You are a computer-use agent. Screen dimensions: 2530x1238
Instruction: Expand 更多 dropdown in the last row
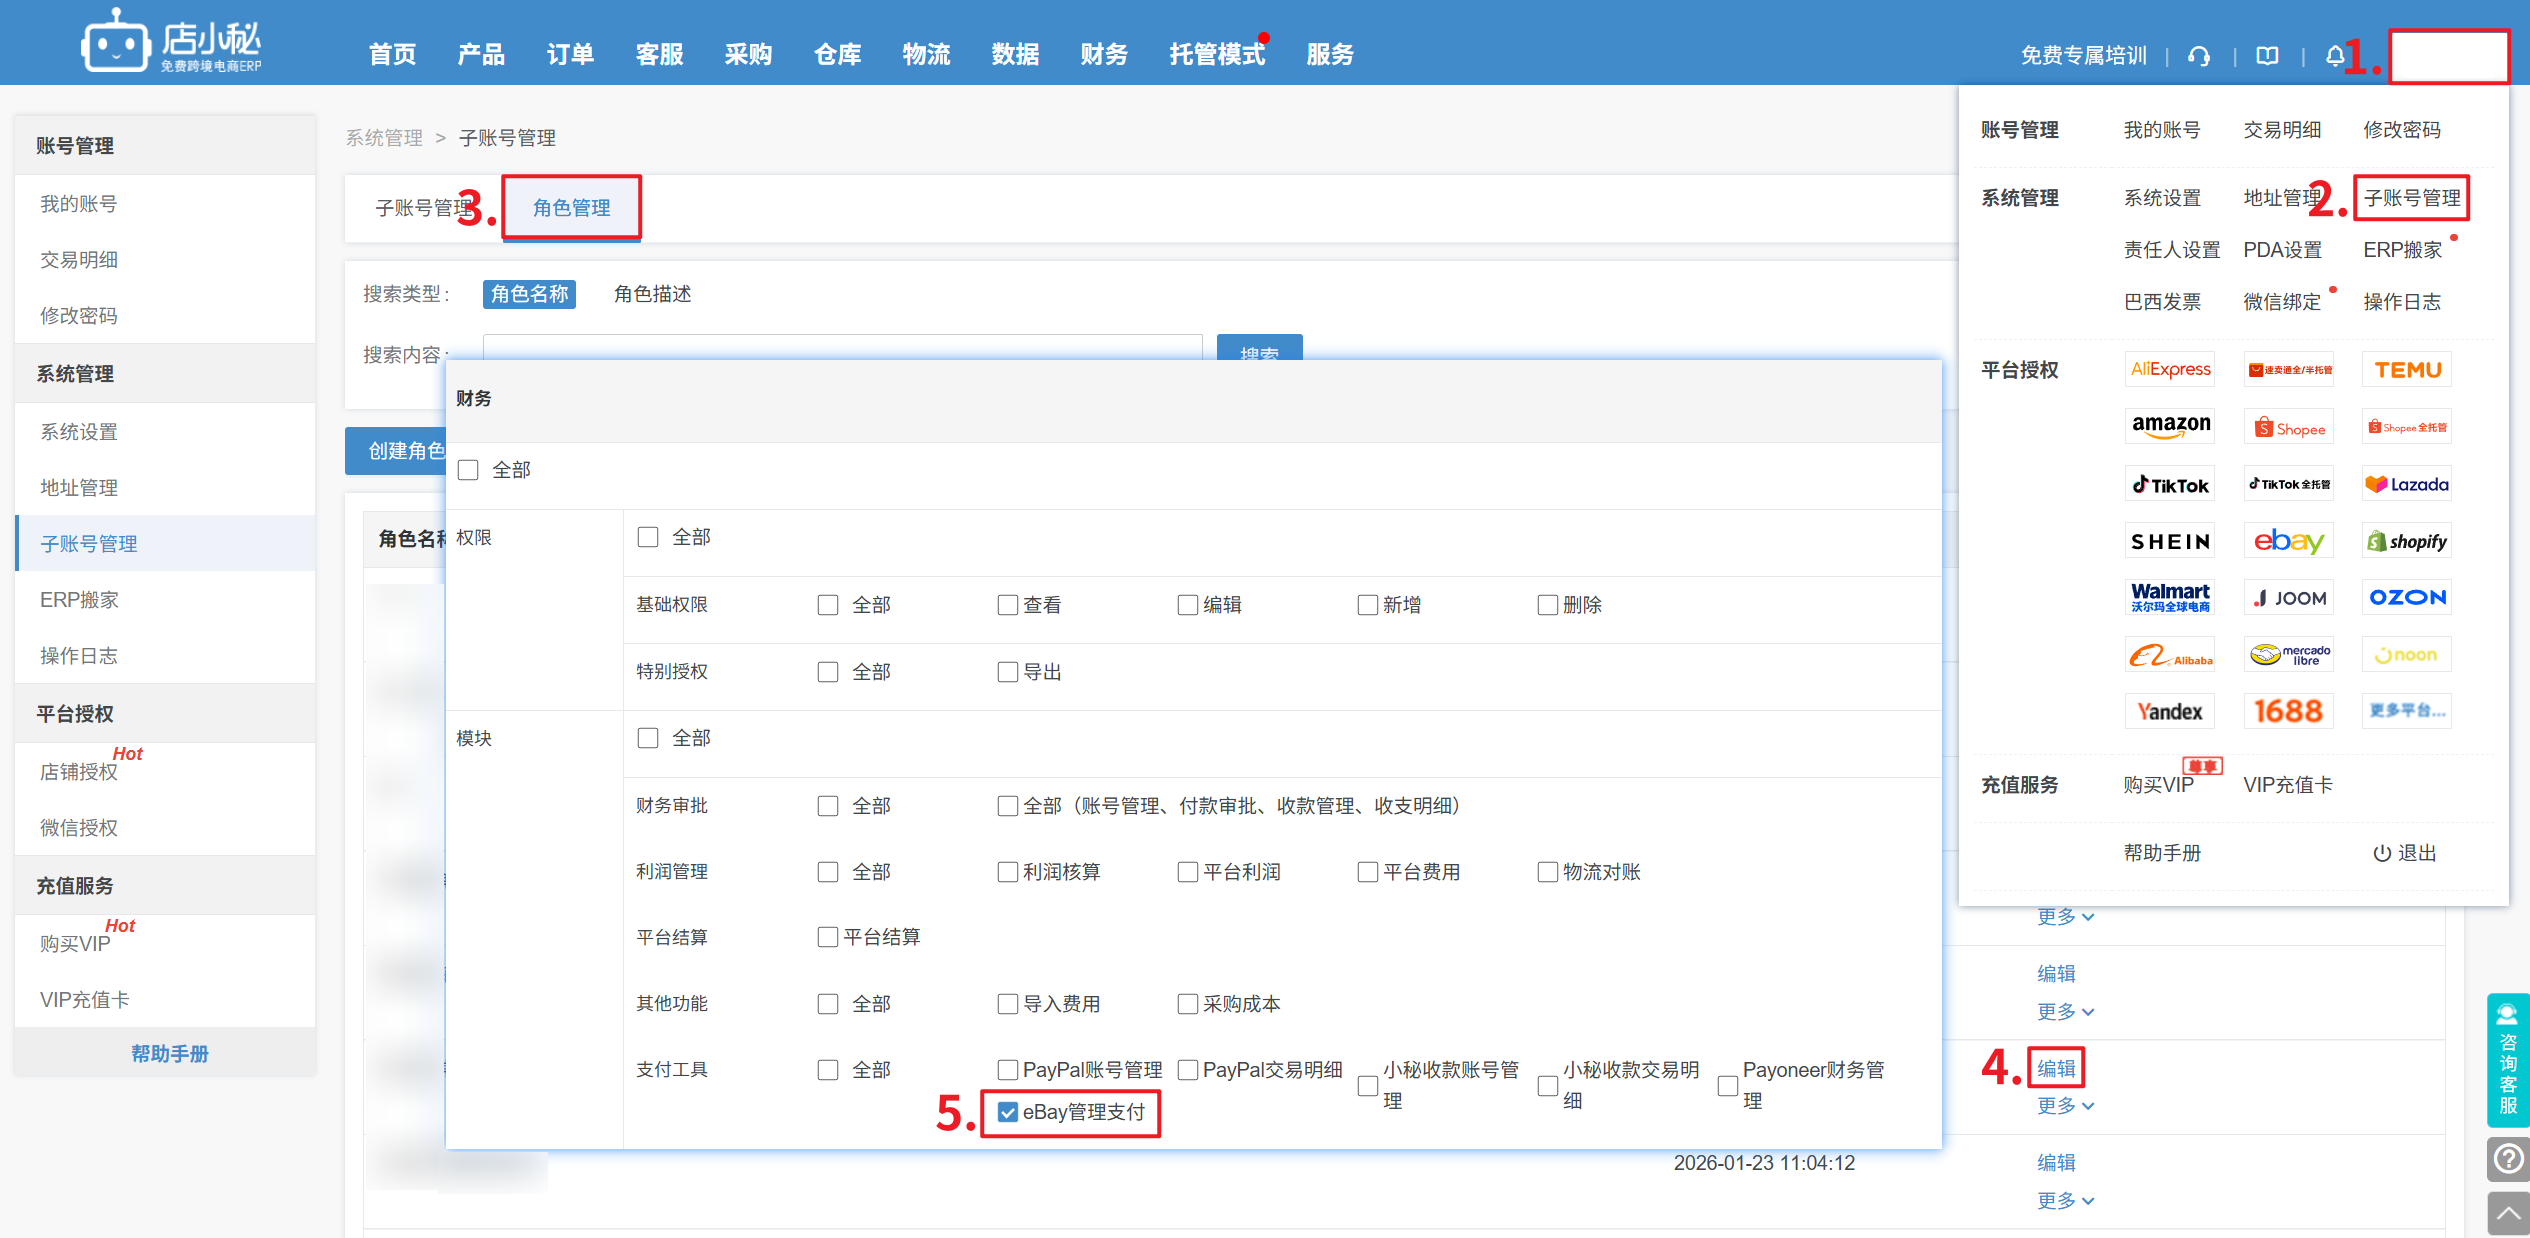tap(2065, 1200)
